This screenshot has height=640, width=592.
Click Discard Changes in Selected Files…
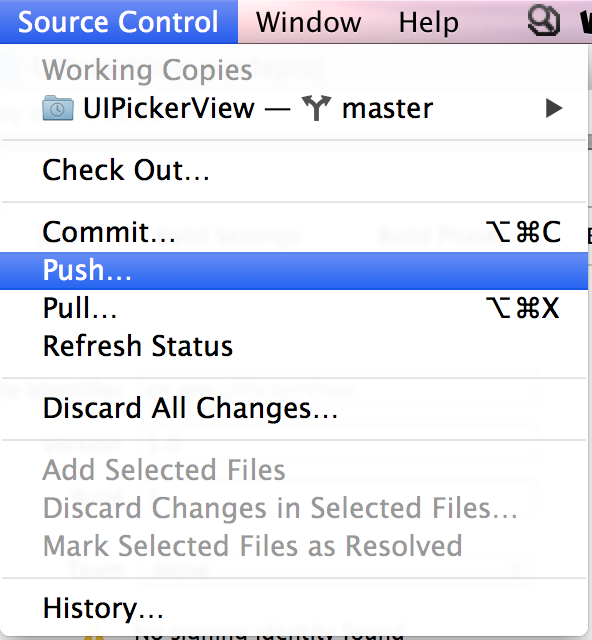[294, 508]
